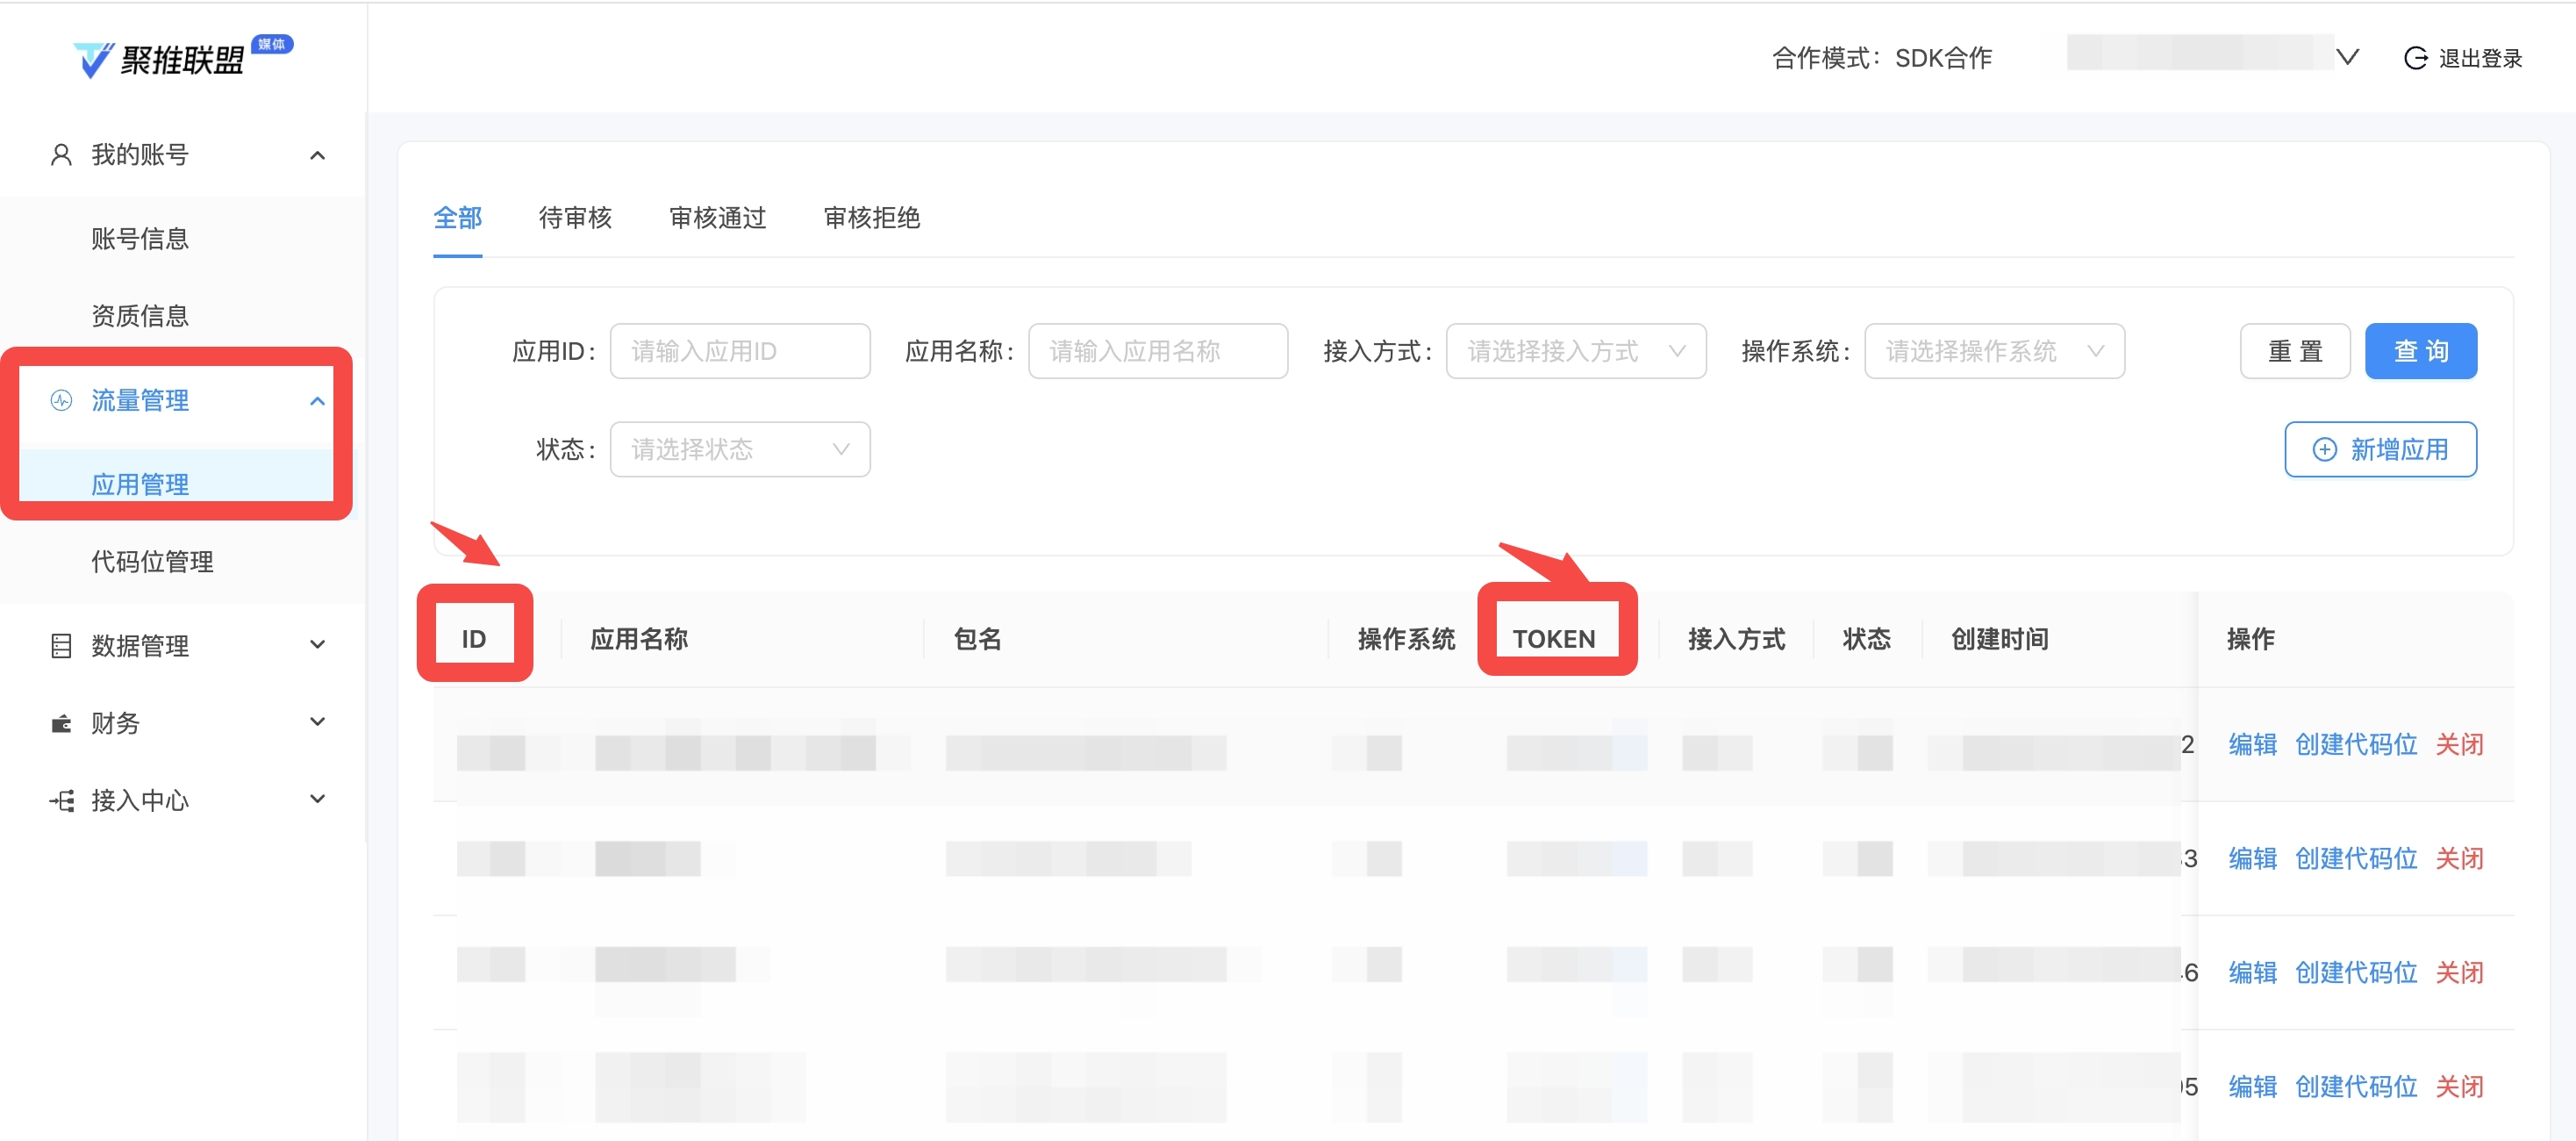Image resolution: width=2576 pixels, height=1141 pixels.
Task: Select 应用管理 in the sidebar
Action: pos(140,484)
